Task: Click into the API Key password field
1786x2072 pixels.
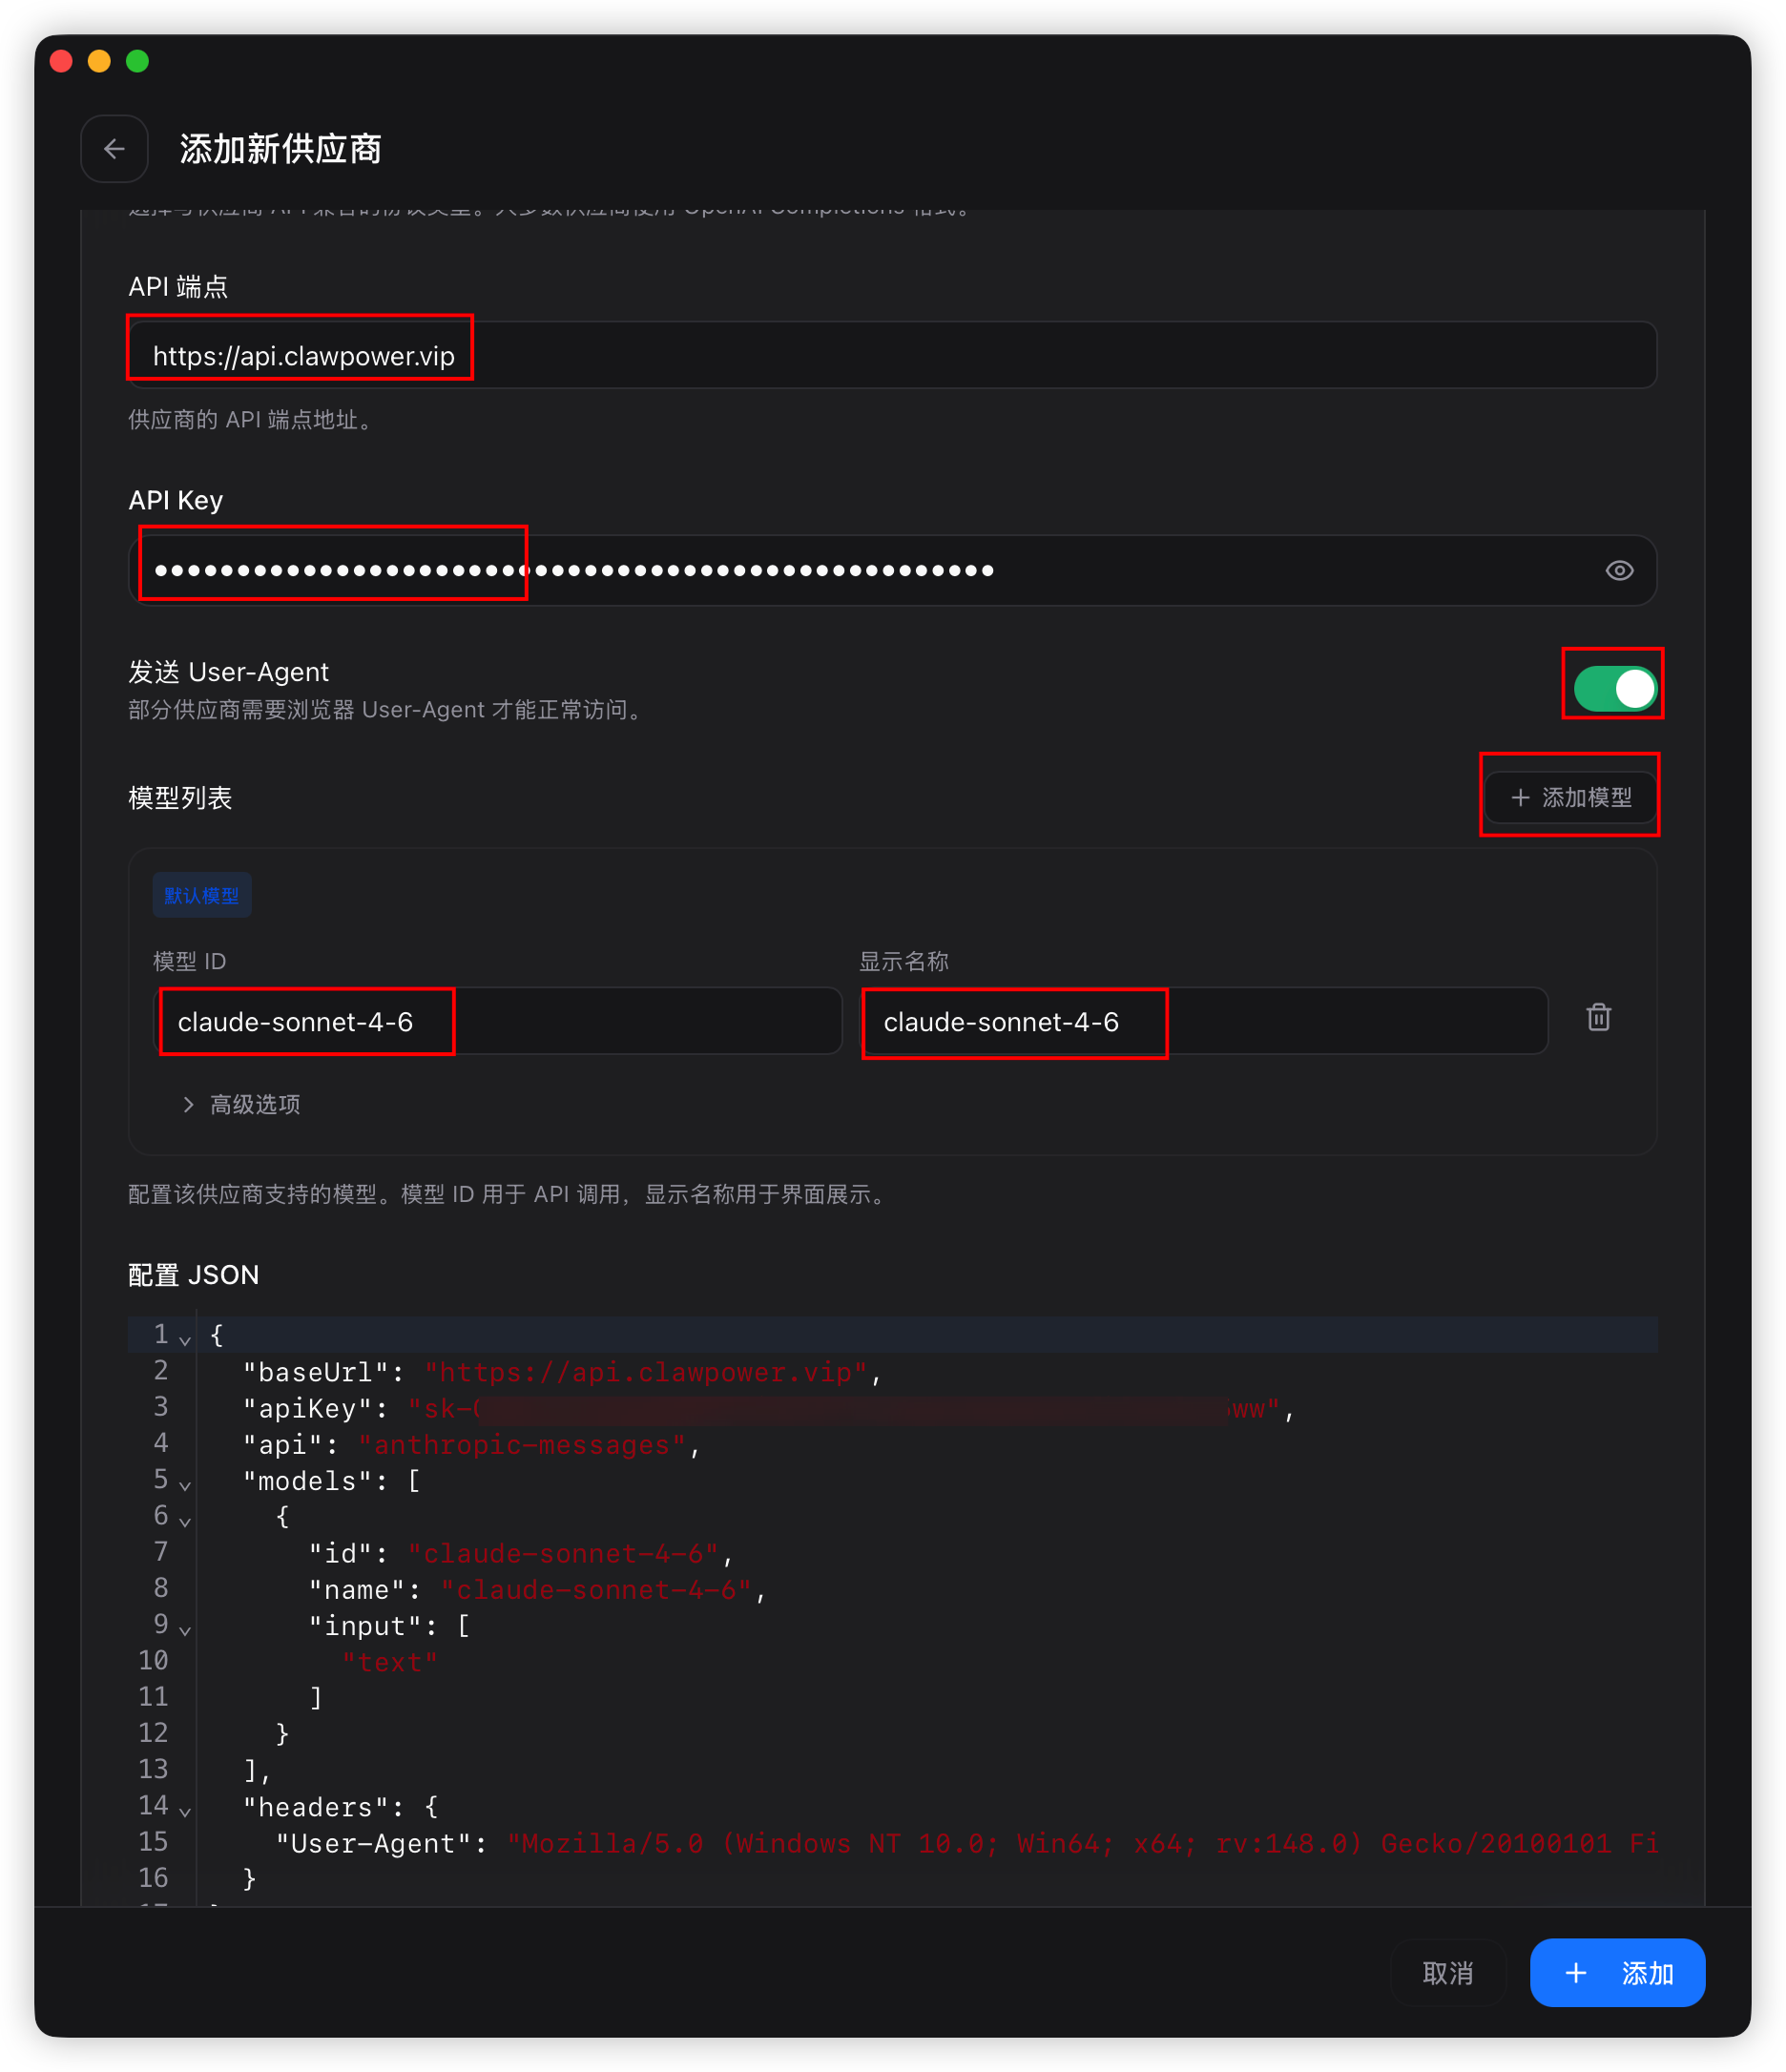Action: click(892, 570)
